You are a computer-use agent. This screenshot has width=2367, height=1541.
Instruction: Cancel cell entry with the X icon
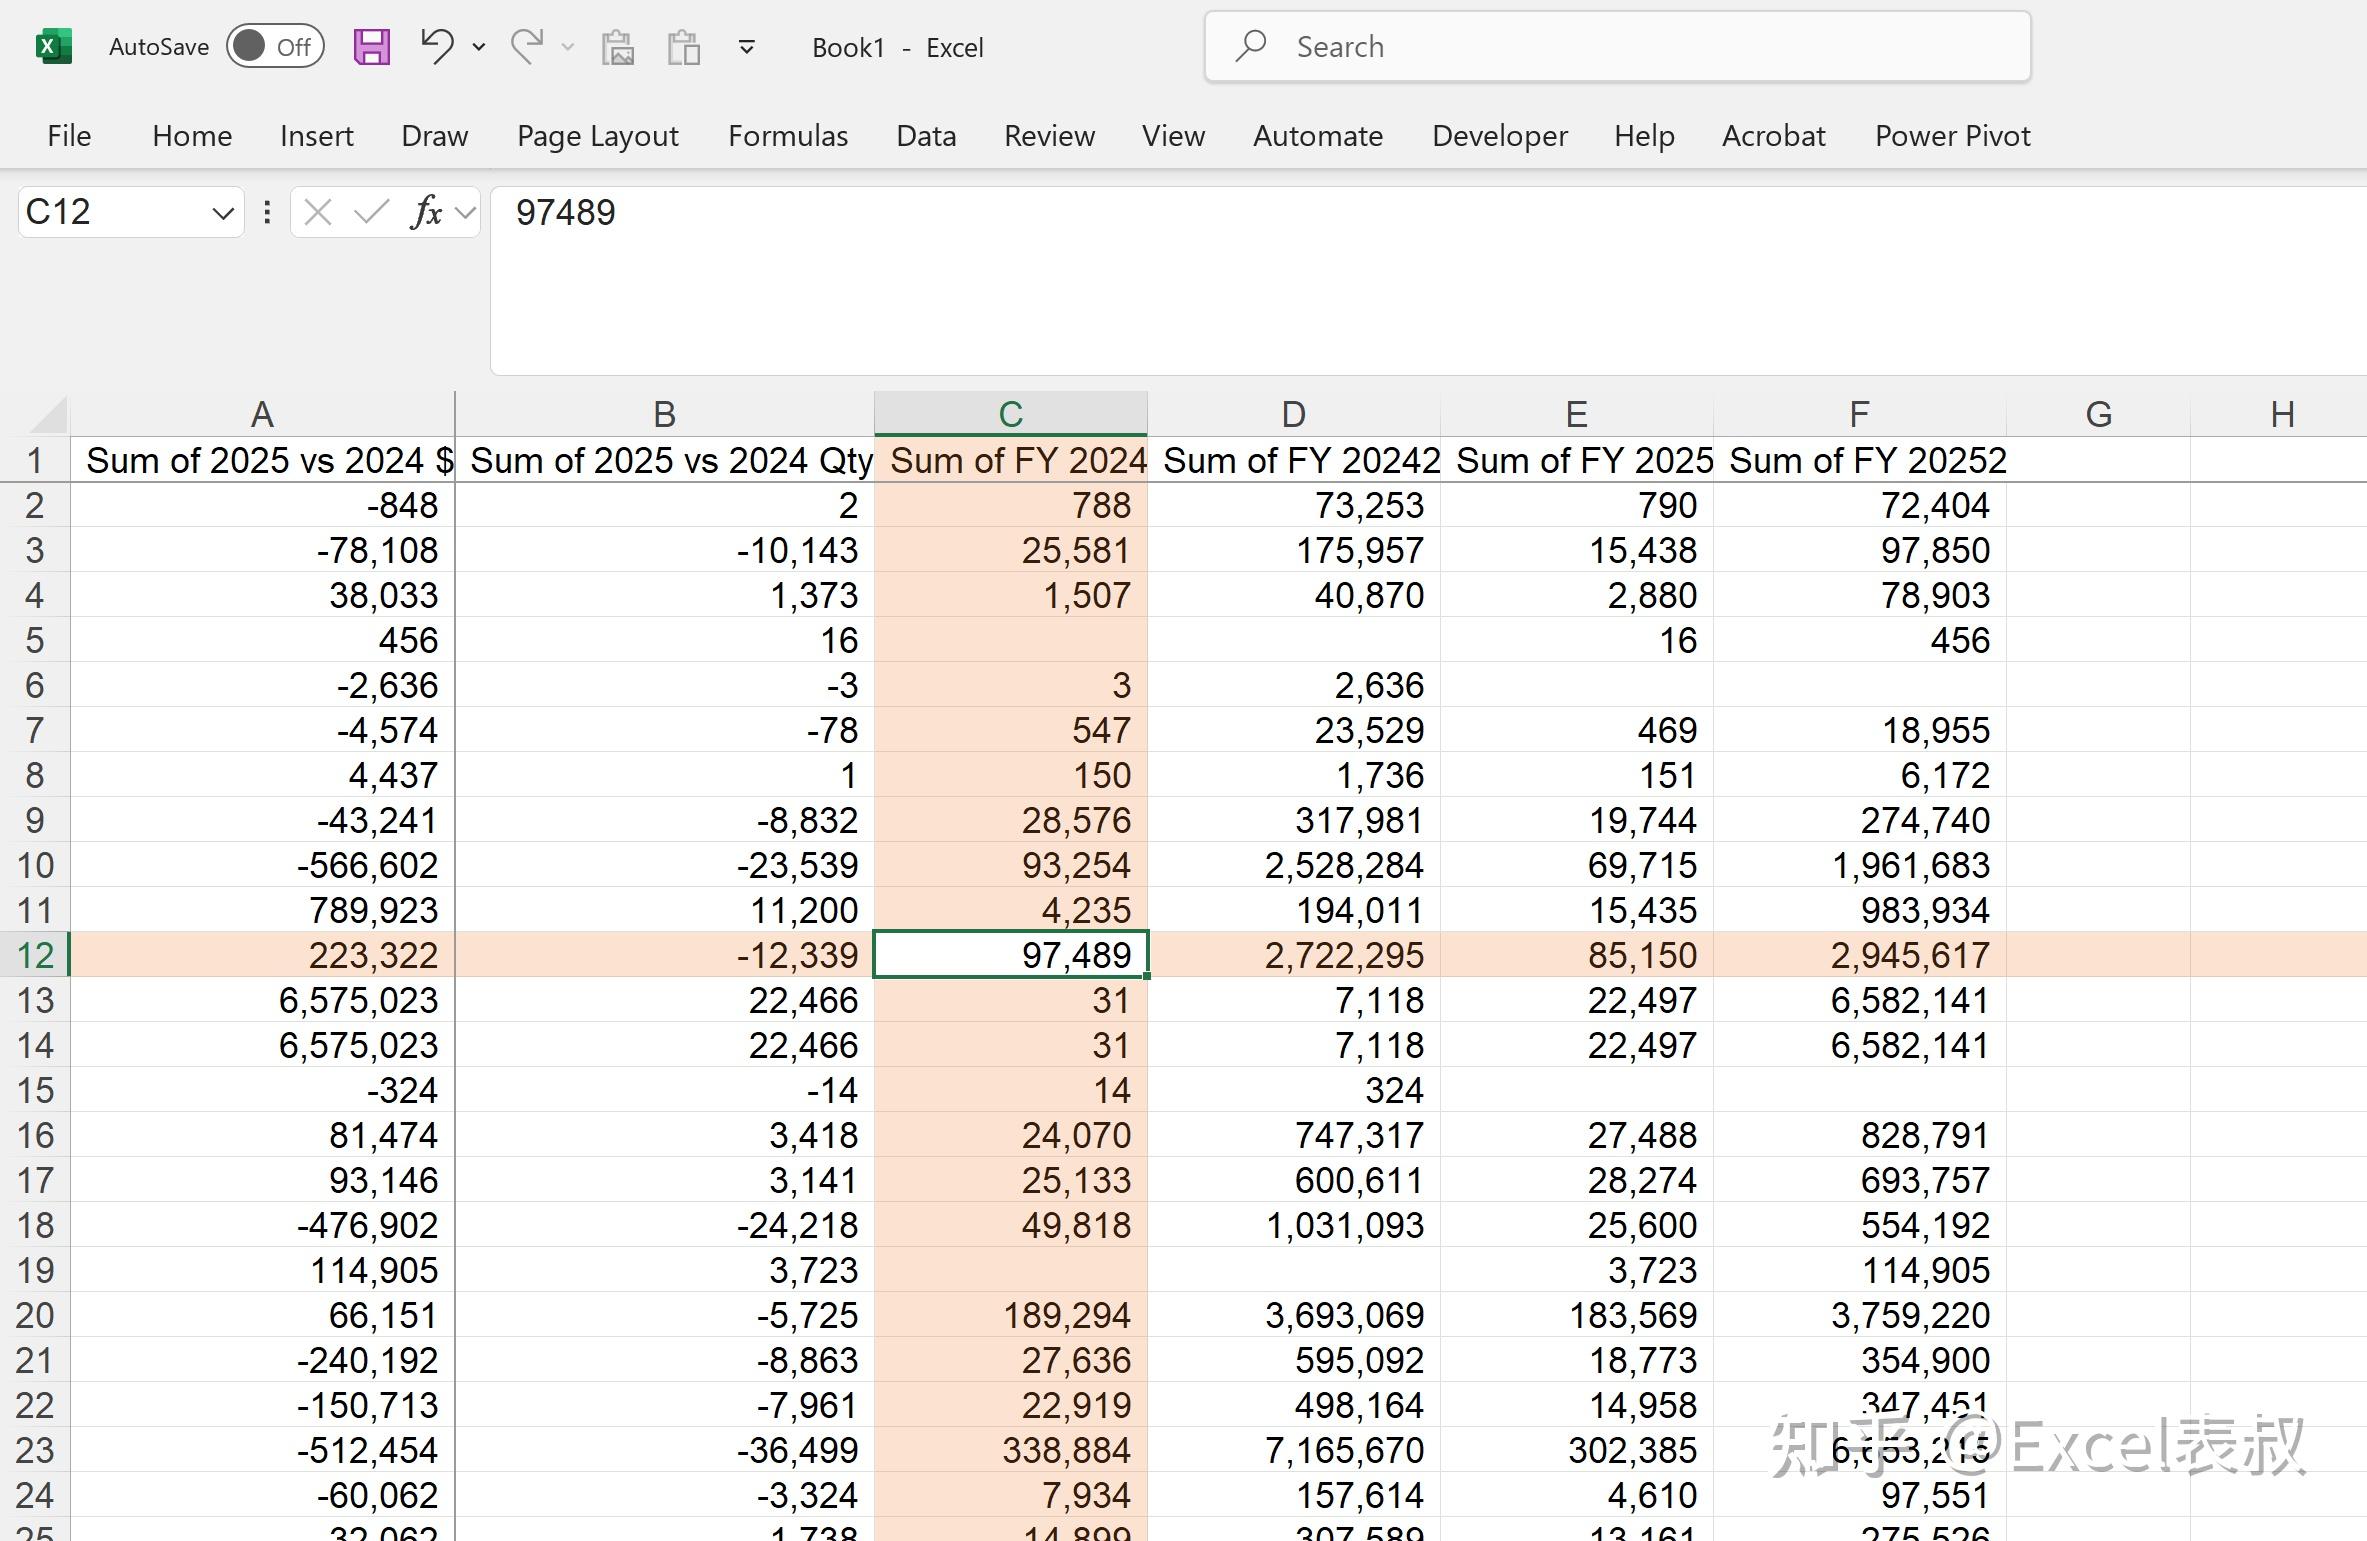318,212
